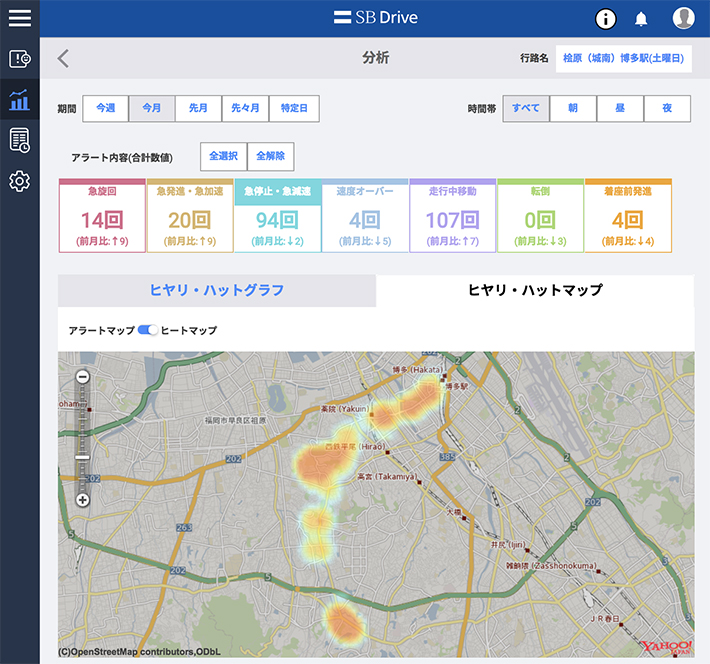Open notifications bell
Screen dimensions: 710x664
coord(641,18)
